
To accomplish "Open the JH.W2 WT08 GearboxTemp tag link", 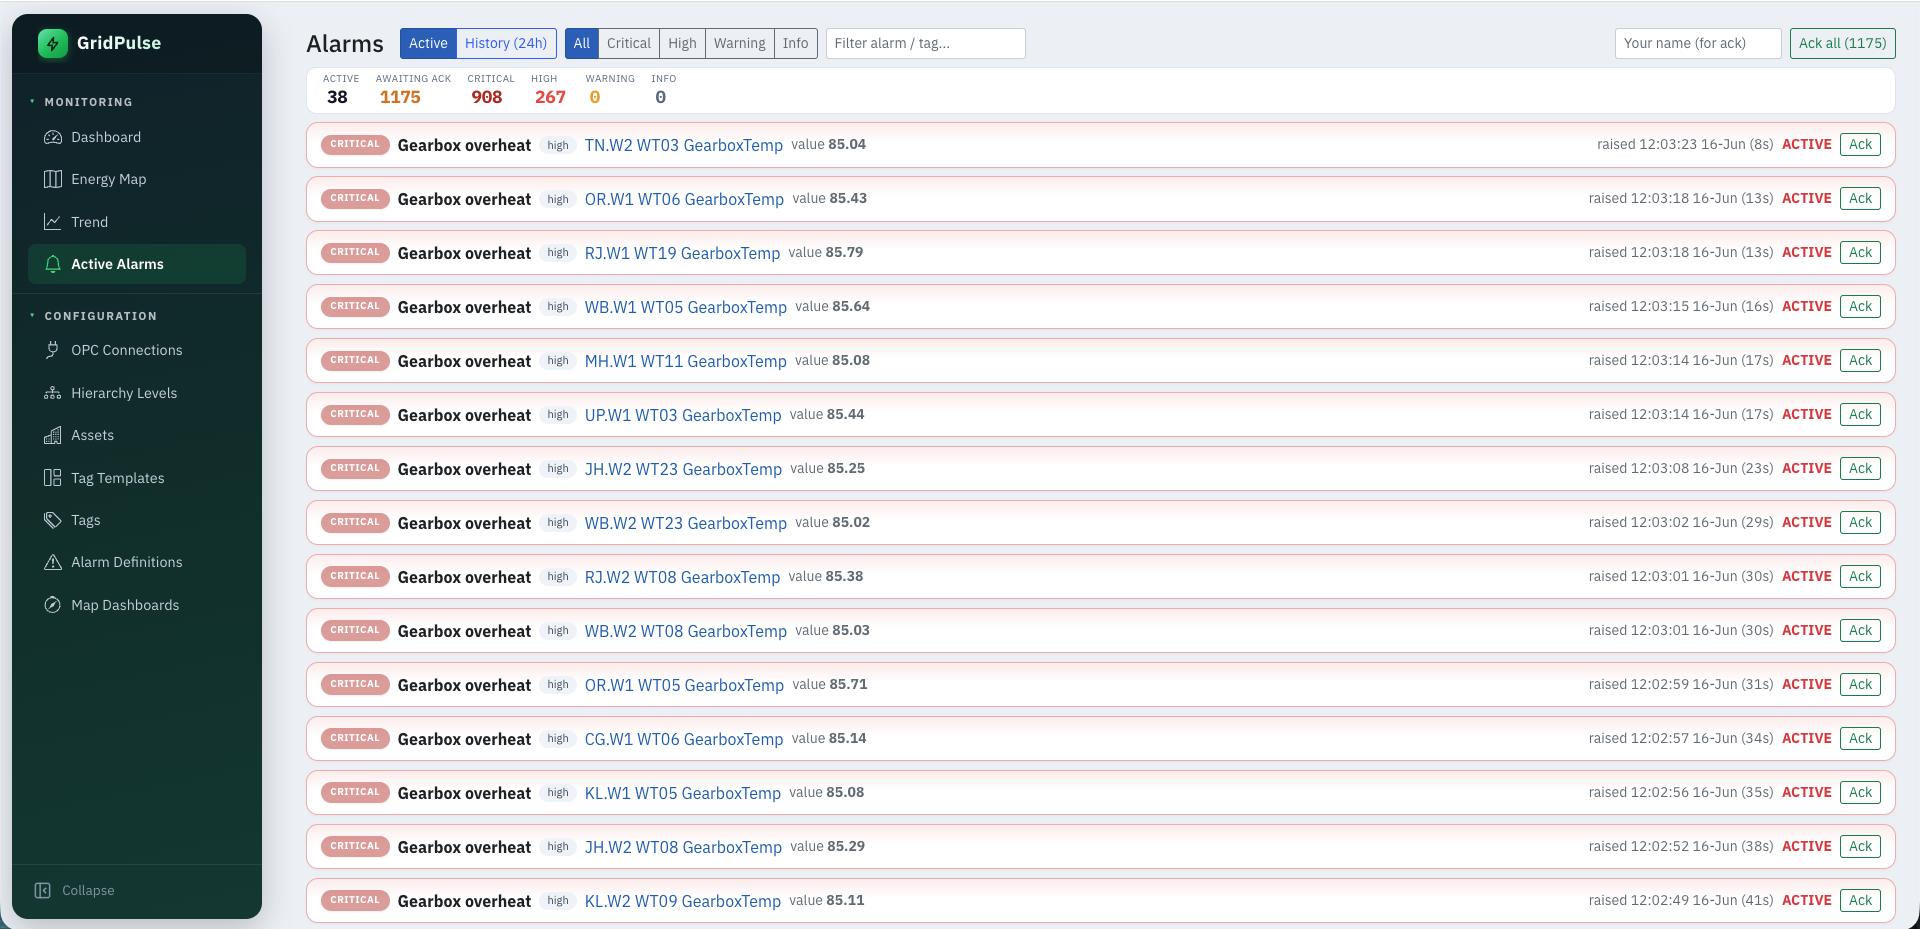I will [x=683, y=847].
